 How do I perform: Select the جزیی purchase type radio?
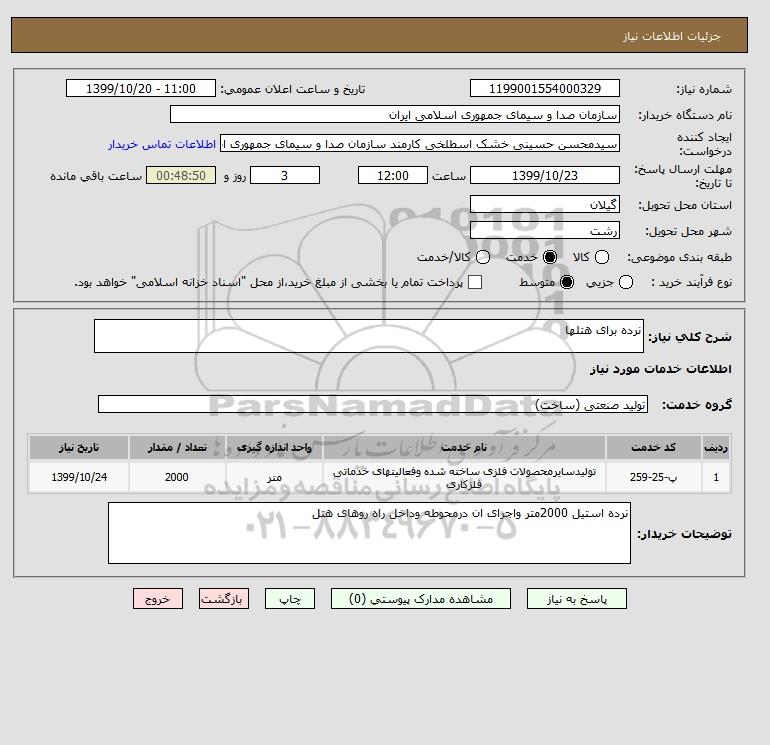pos(626,282)
